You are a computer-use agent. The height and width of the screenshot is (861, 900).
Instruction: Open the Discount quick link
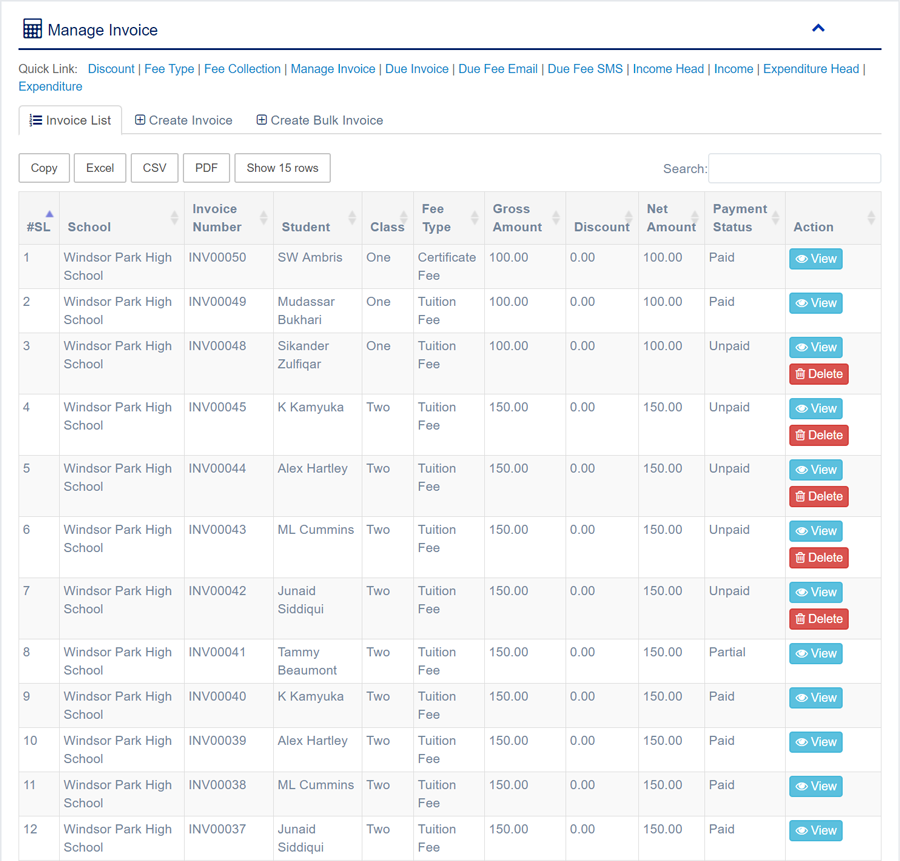pos(111,69)
